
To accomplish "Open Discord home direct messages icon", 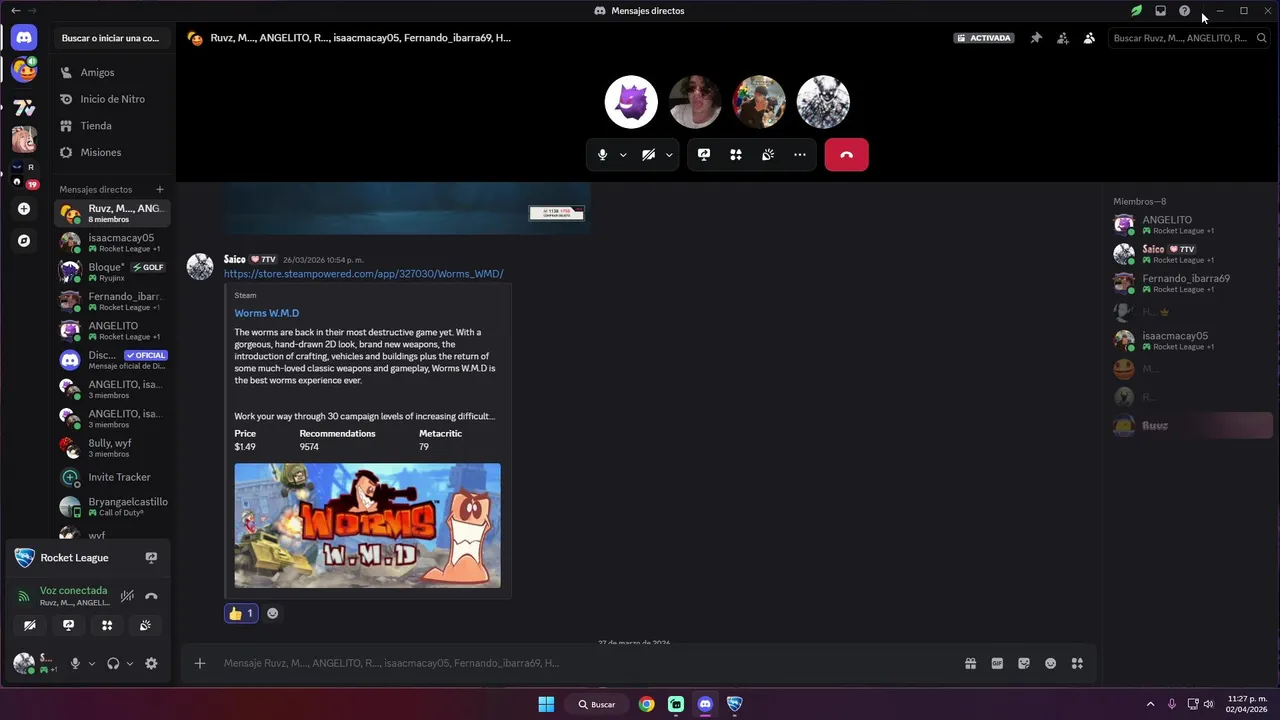I will click(x=24, y=38).
